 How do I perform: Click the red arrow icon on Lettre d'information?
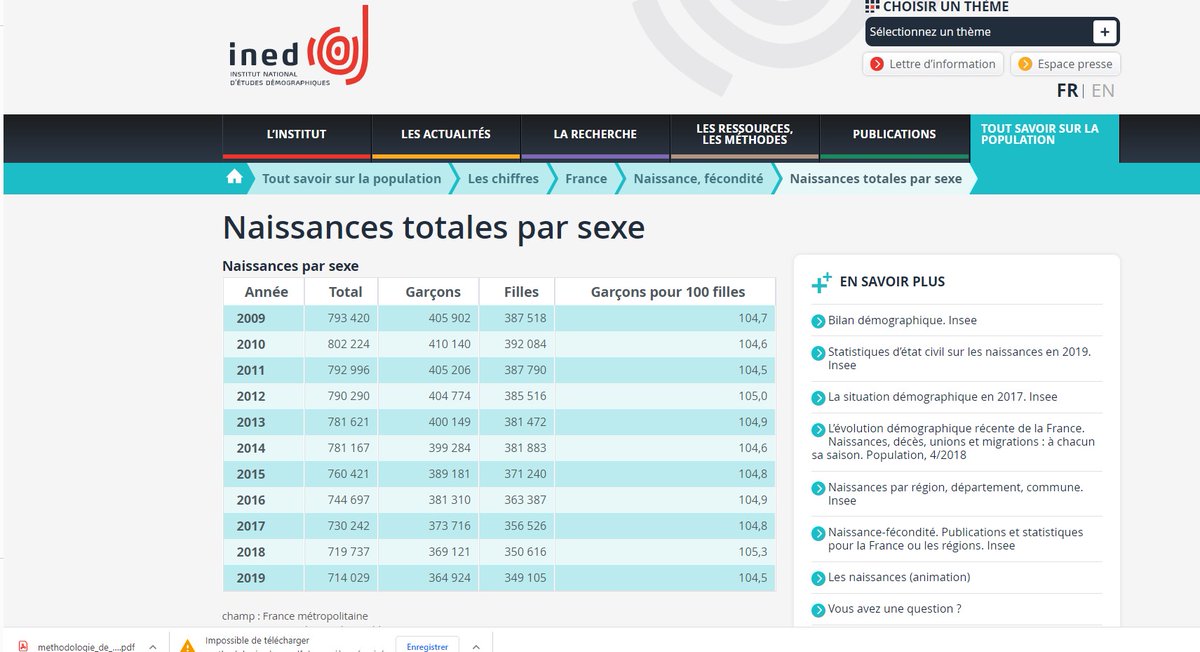click(x=877, y=64)
